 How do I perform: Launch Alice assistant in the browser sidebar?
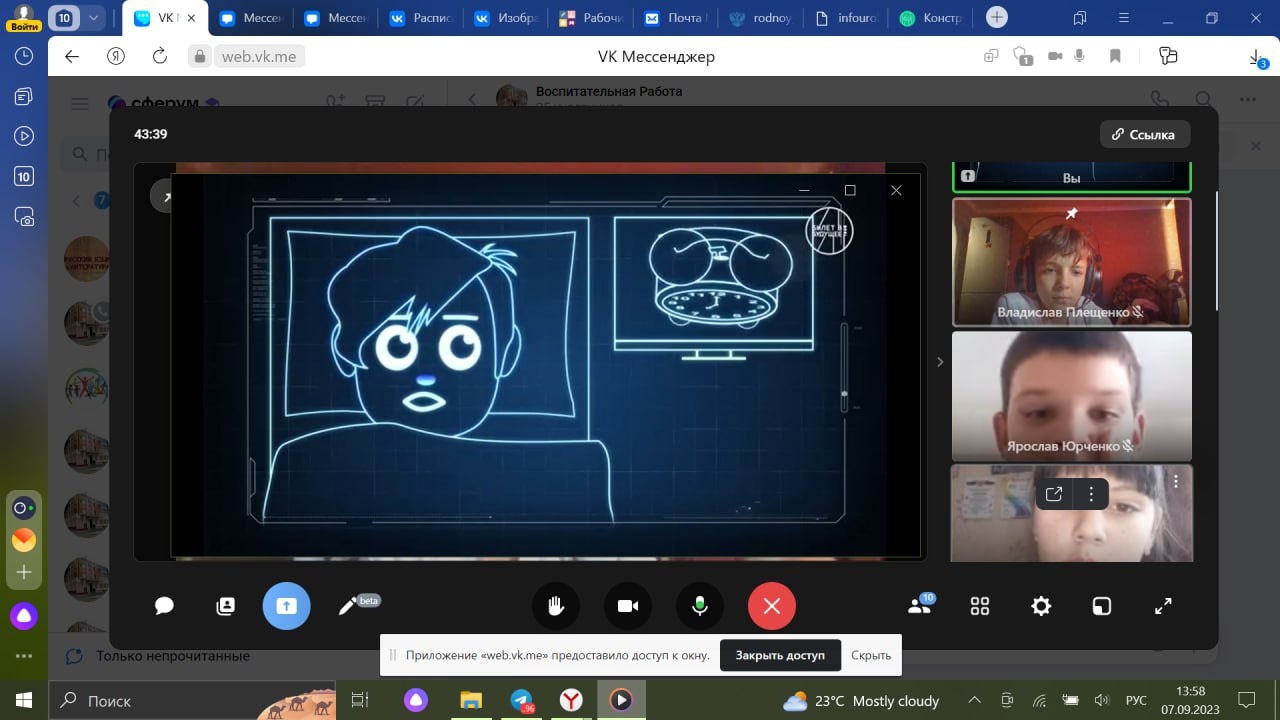pyautogui.click(x=24, y=615)
